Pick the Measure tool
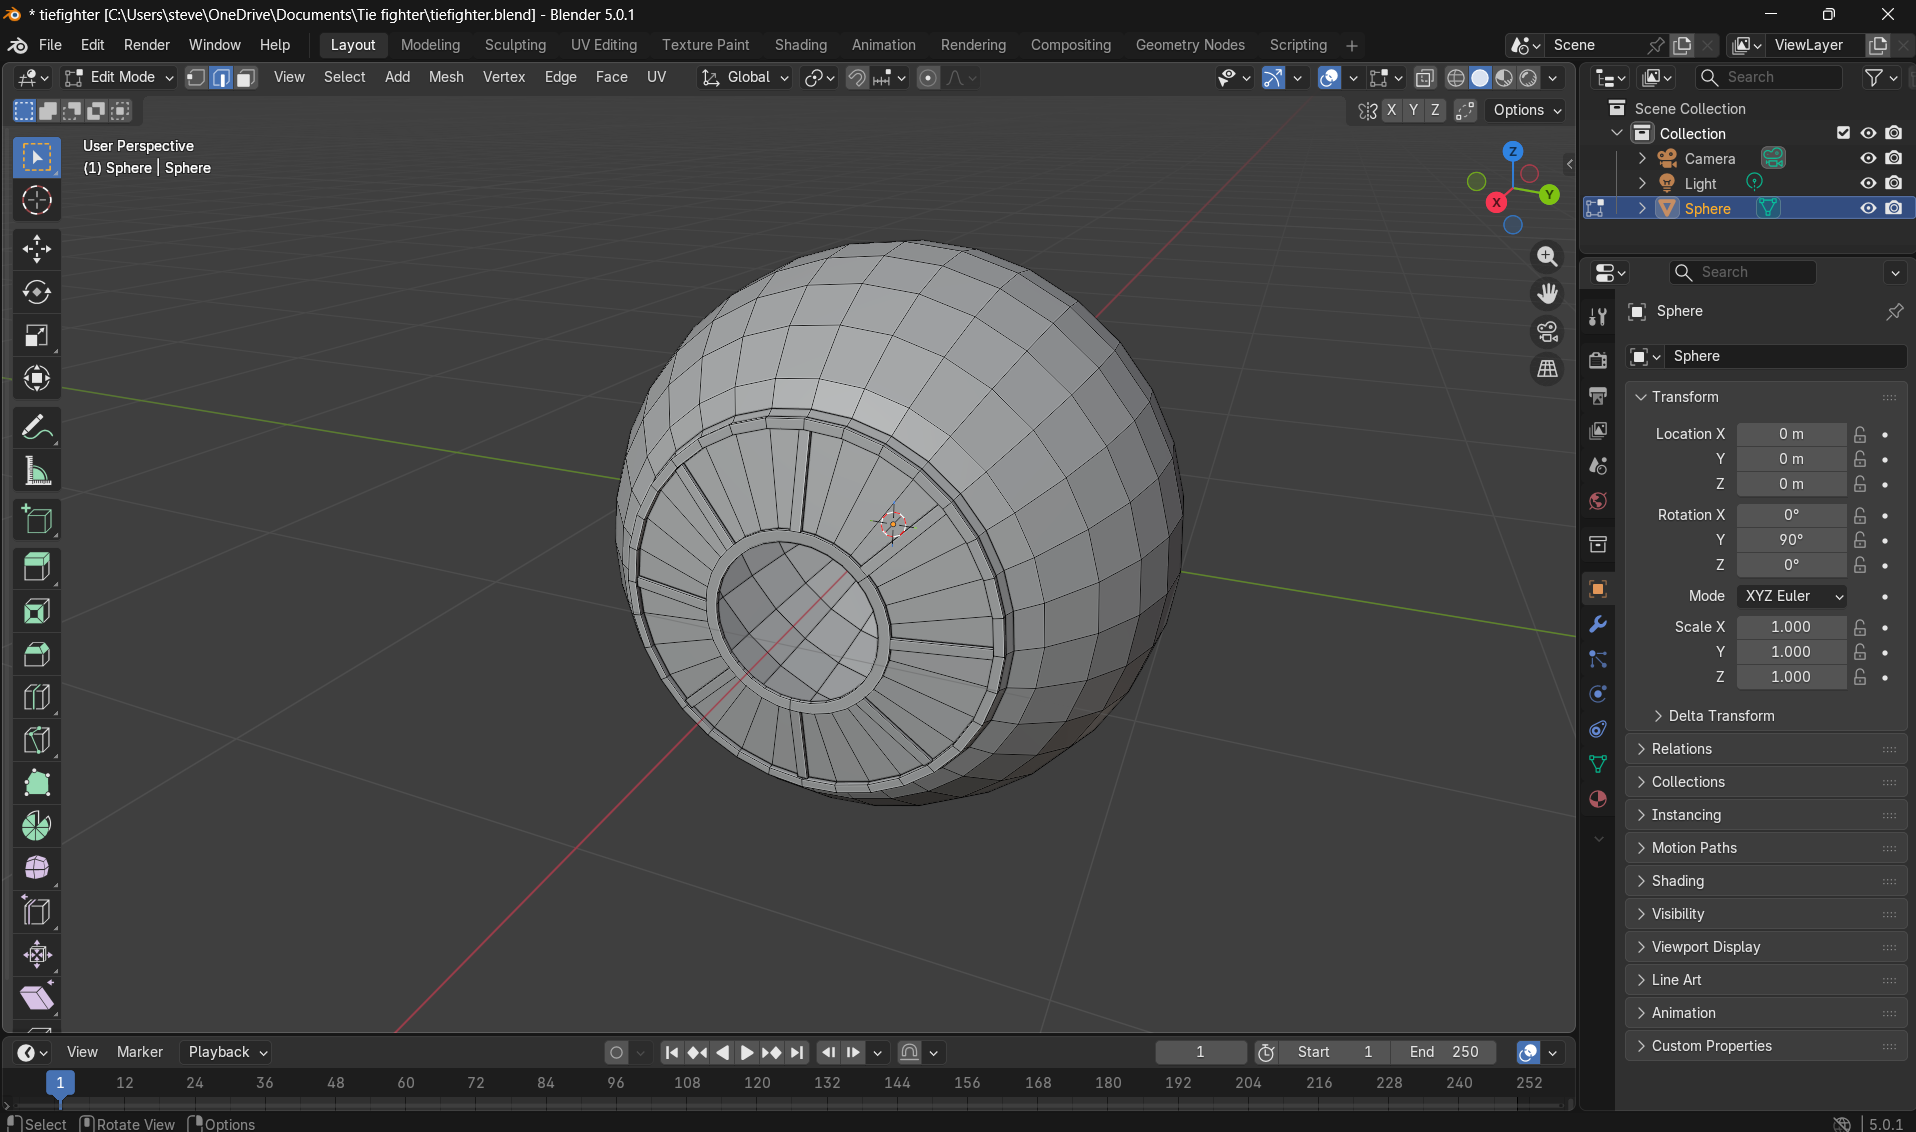The image size is (1916, 1132). (x=37, y=472)
